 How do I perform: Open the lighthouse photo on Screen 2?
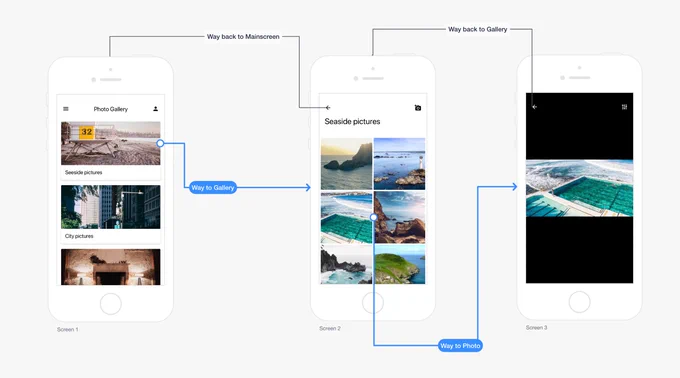click(x=399, y=164)
